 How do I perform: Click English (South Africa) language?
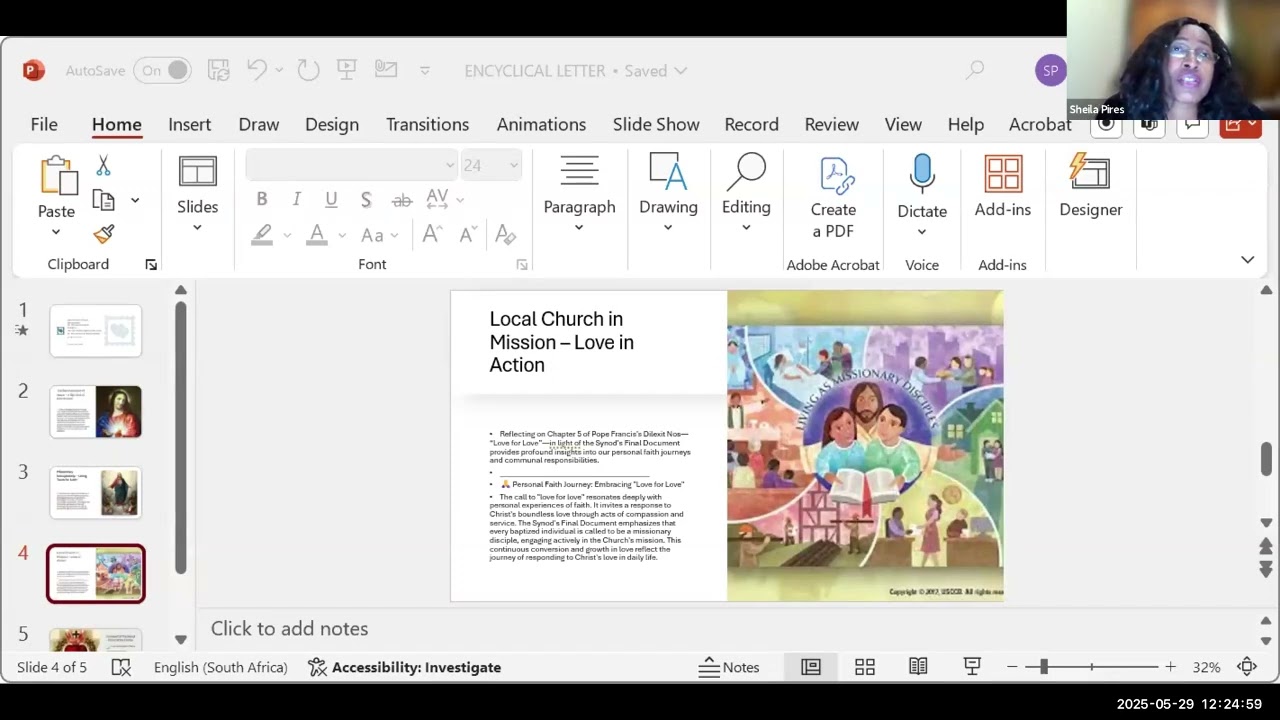(x=220, y=667)
